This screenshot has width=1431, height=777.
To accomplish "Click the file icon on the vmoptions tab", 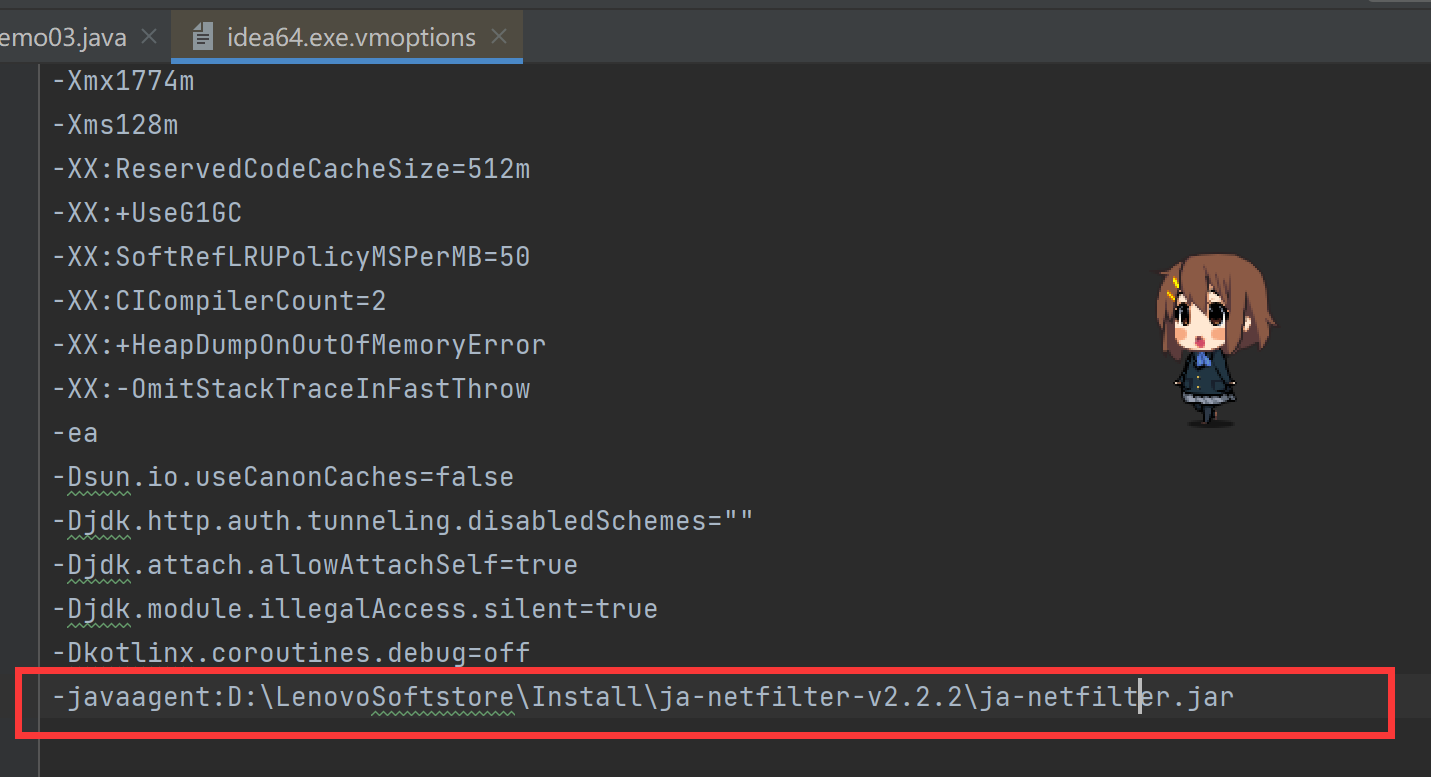I will (x=203, y=38).
